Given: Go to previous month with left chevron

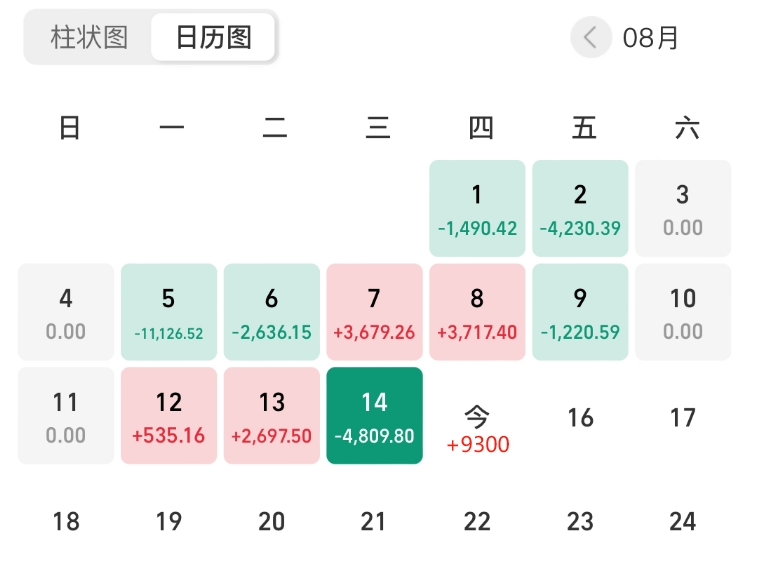Looking at the screenshot, I should click(590, 37).
